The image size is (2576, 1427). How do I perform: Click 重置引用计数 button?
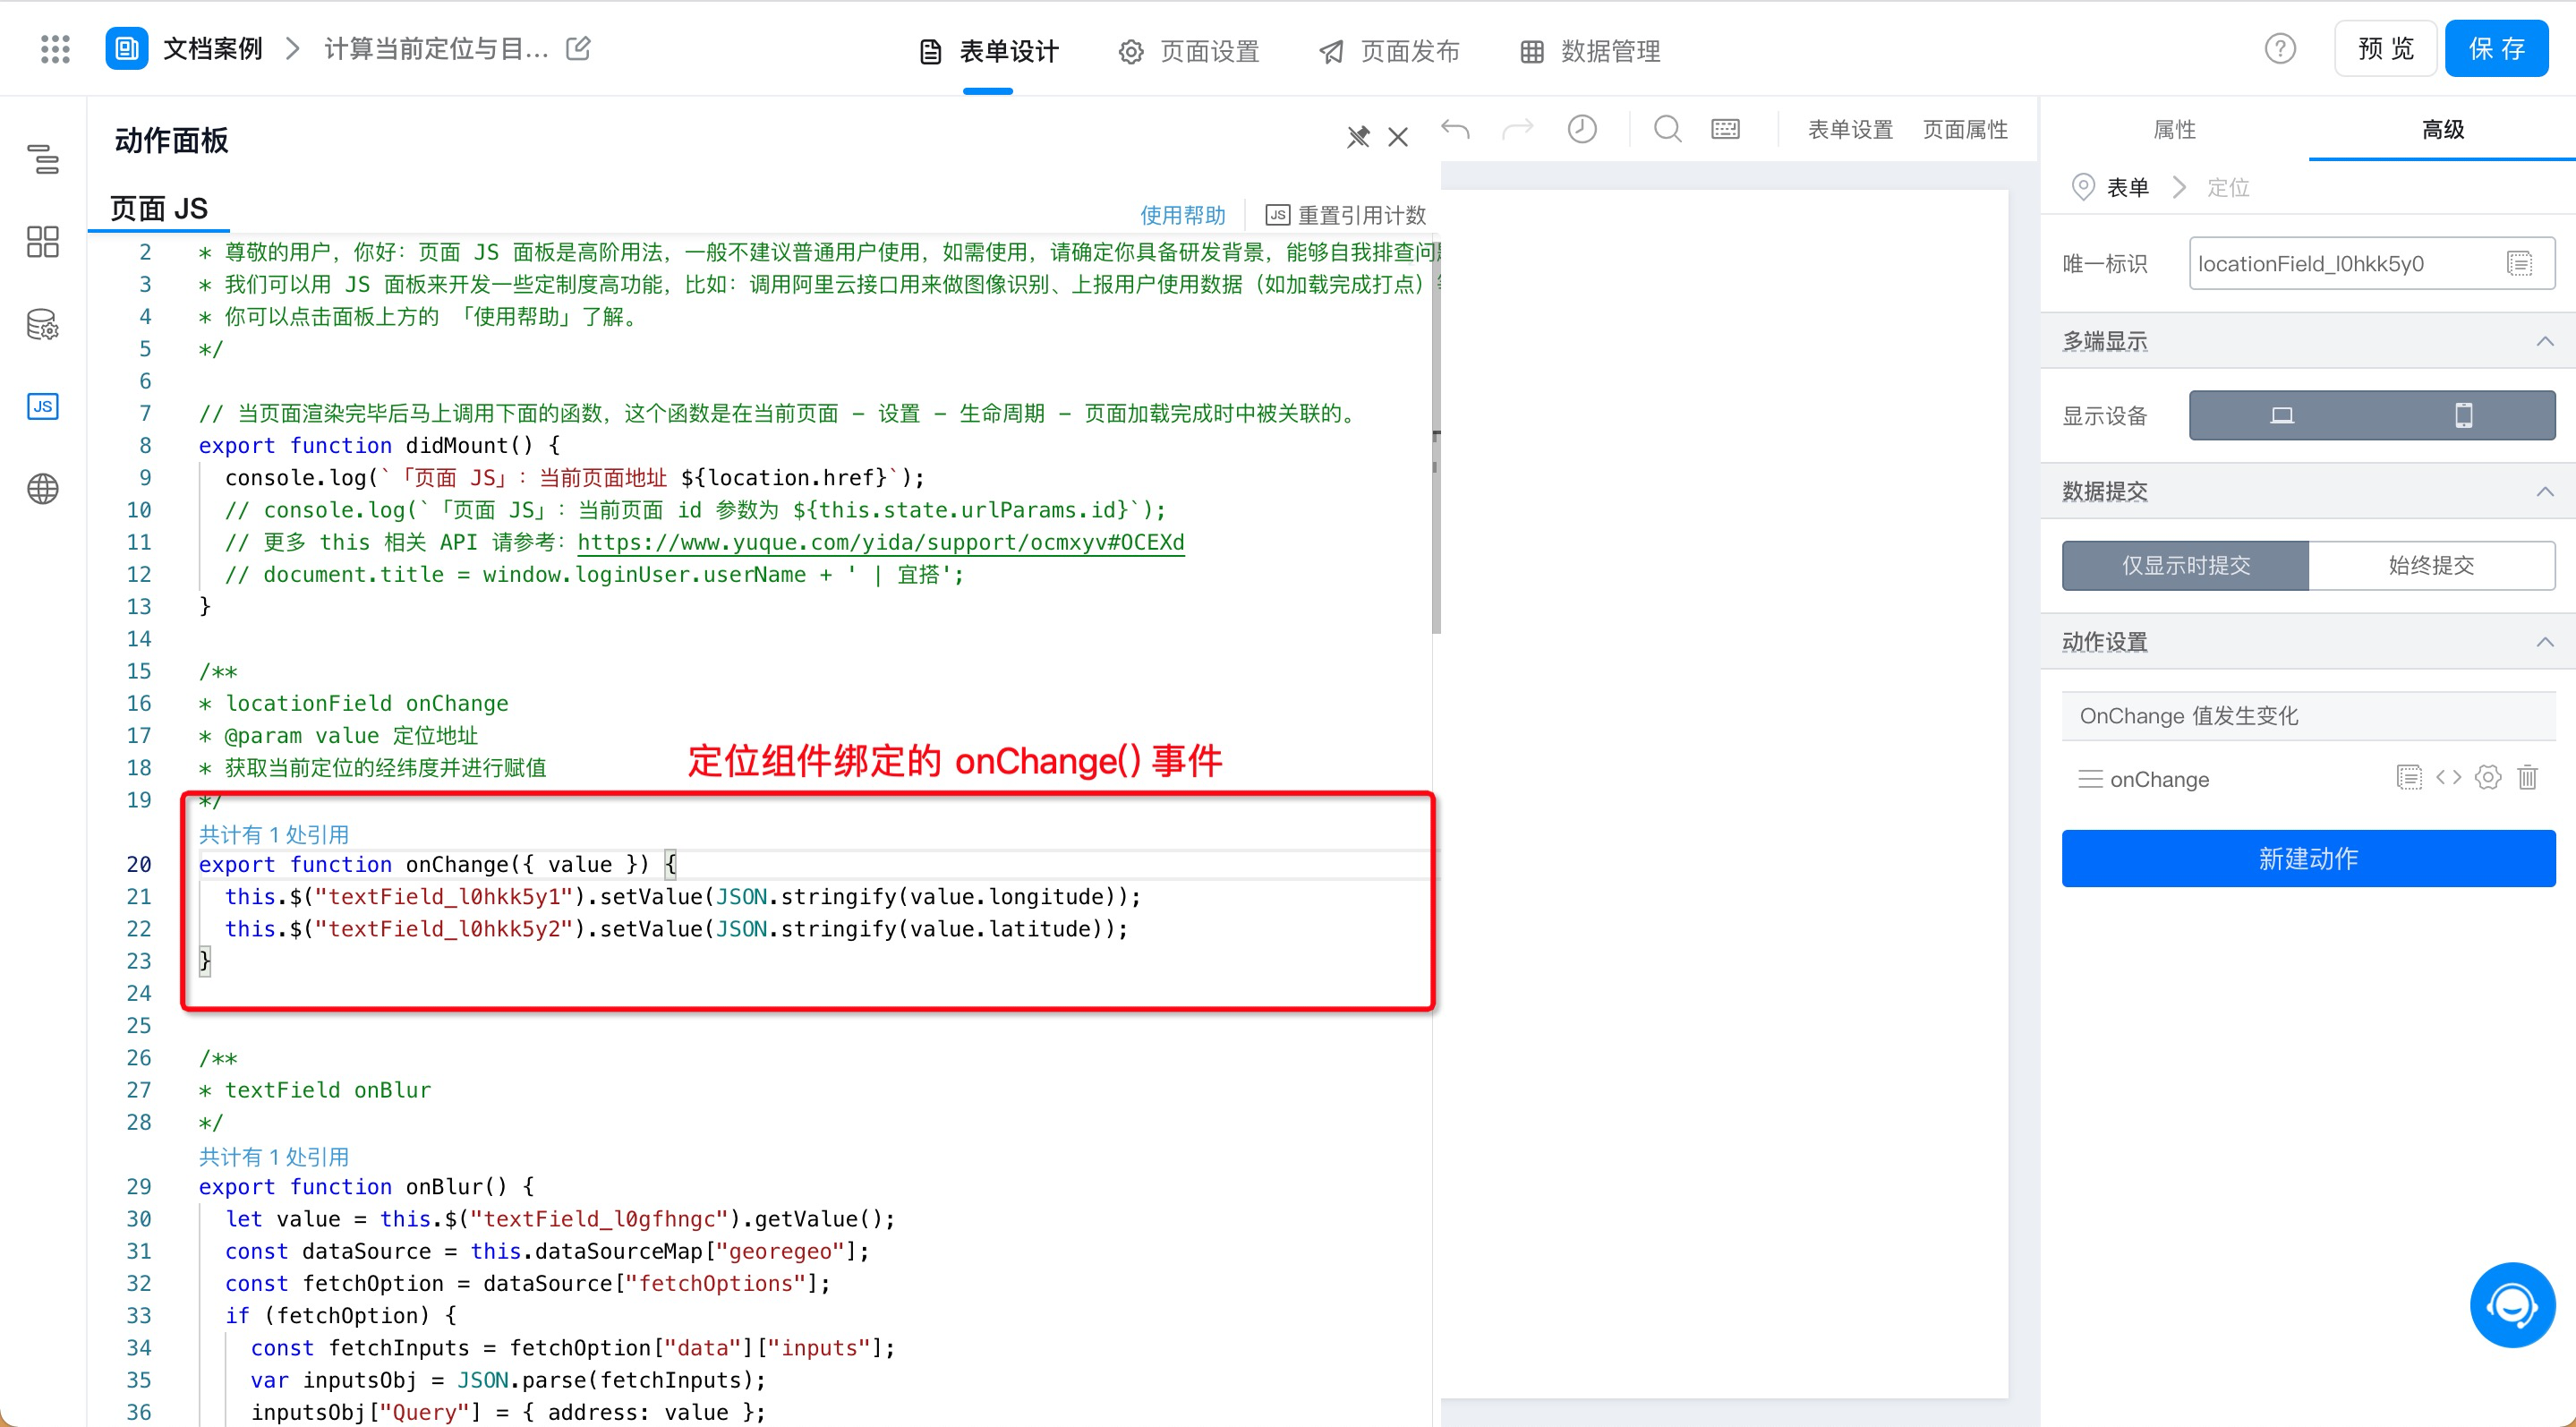(1345, 215)
